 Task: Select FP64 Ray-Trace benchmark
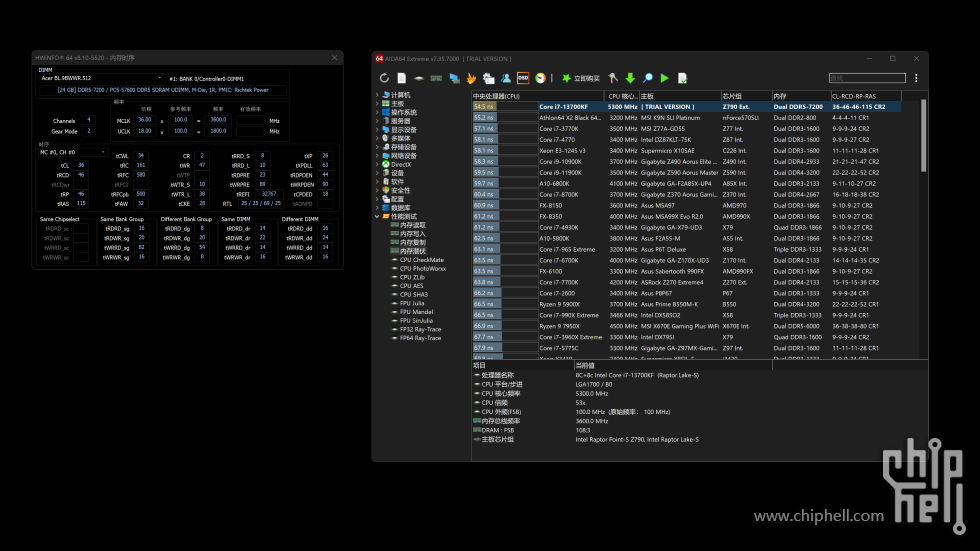tap(420, 338)
